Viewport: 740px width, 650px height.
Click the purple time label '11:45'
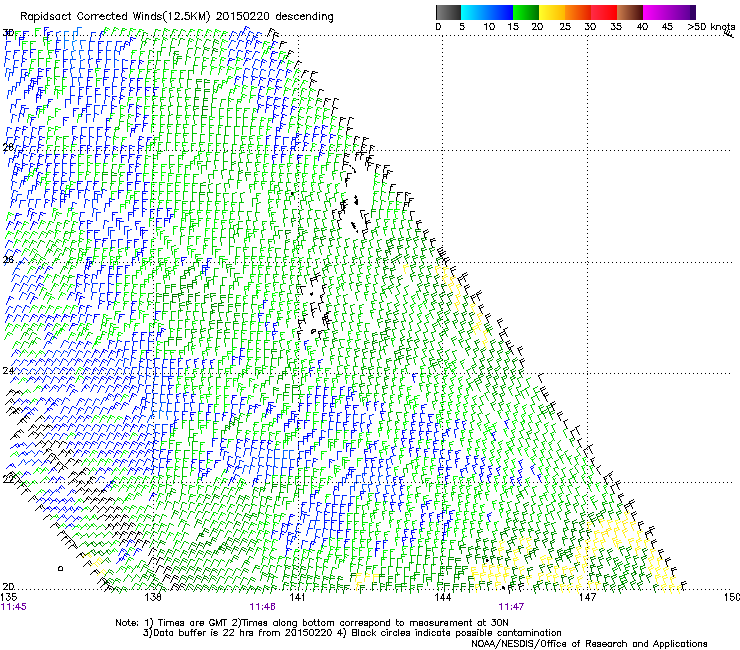[14, 607]
